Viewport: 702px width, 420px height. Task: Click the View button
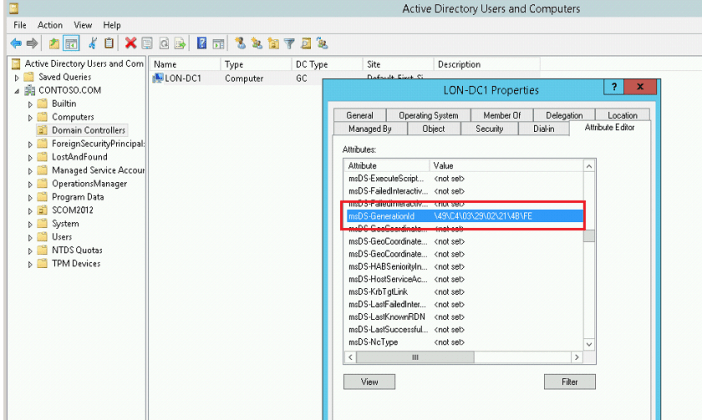click(x=369, y=382)
